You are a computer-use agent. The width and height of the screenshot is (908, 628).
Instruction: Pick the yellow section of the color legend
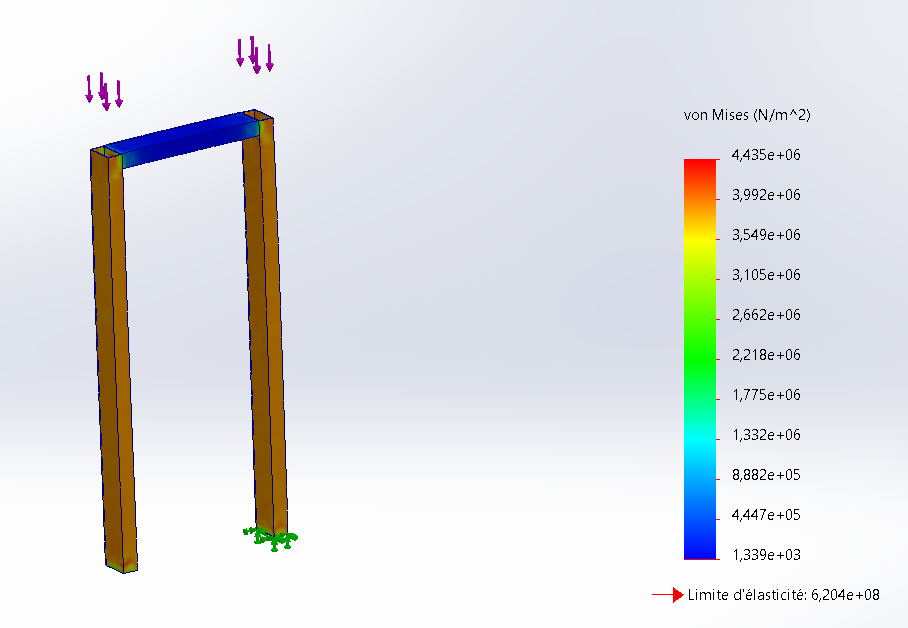pyautogui.click(x=701, y=240)
